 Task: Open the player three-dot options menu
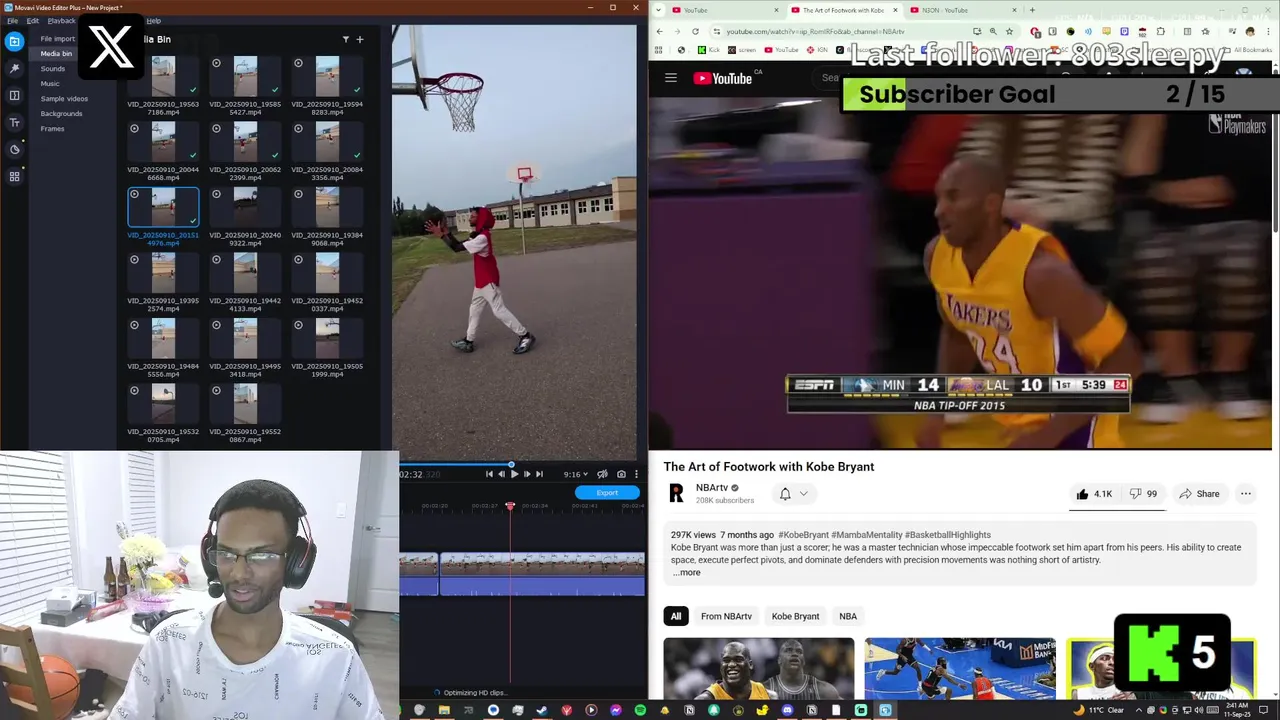[x=636, y=474]
